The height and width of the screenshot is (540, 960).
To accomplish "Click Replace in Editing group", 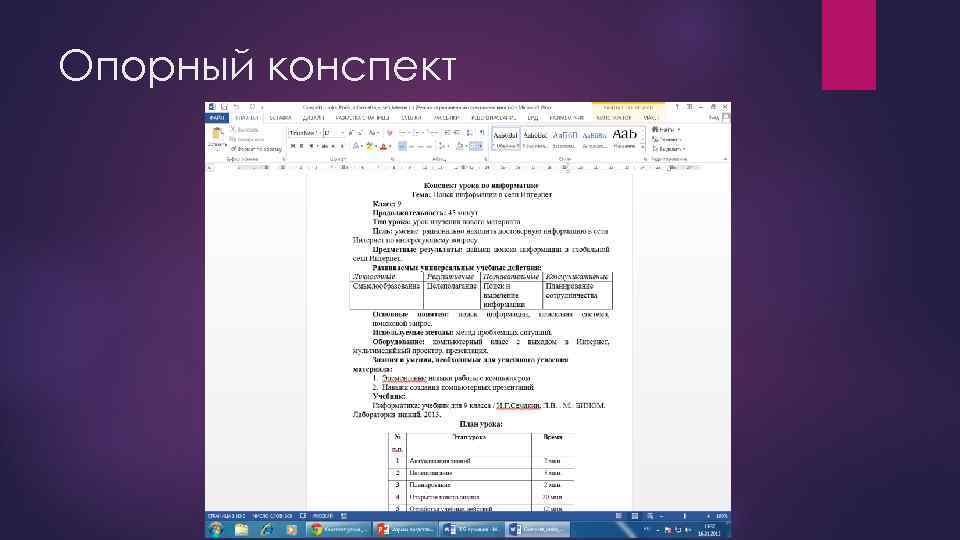I will coord(666,140).
